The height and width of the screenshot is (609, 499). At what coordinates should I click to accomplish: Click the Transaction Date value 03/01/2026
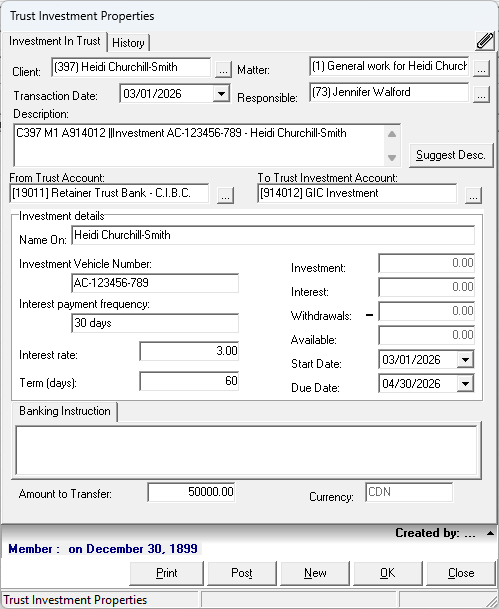152,94
